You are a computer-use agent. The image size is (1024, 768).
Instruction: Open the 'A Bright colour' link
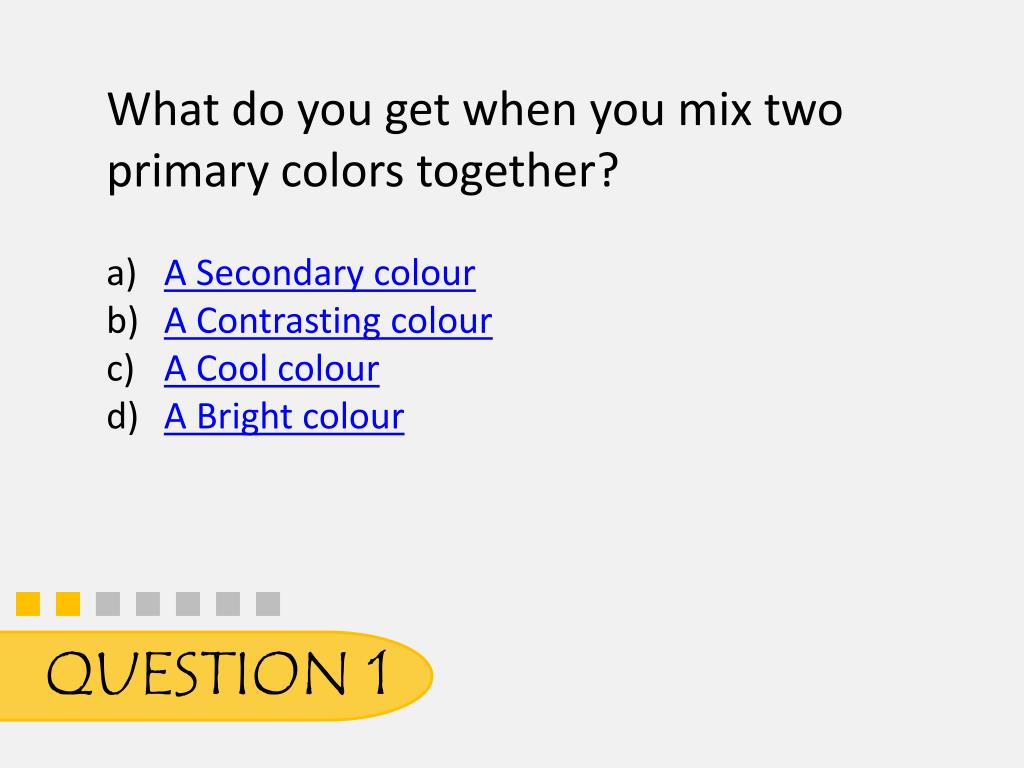click(284, 417)
